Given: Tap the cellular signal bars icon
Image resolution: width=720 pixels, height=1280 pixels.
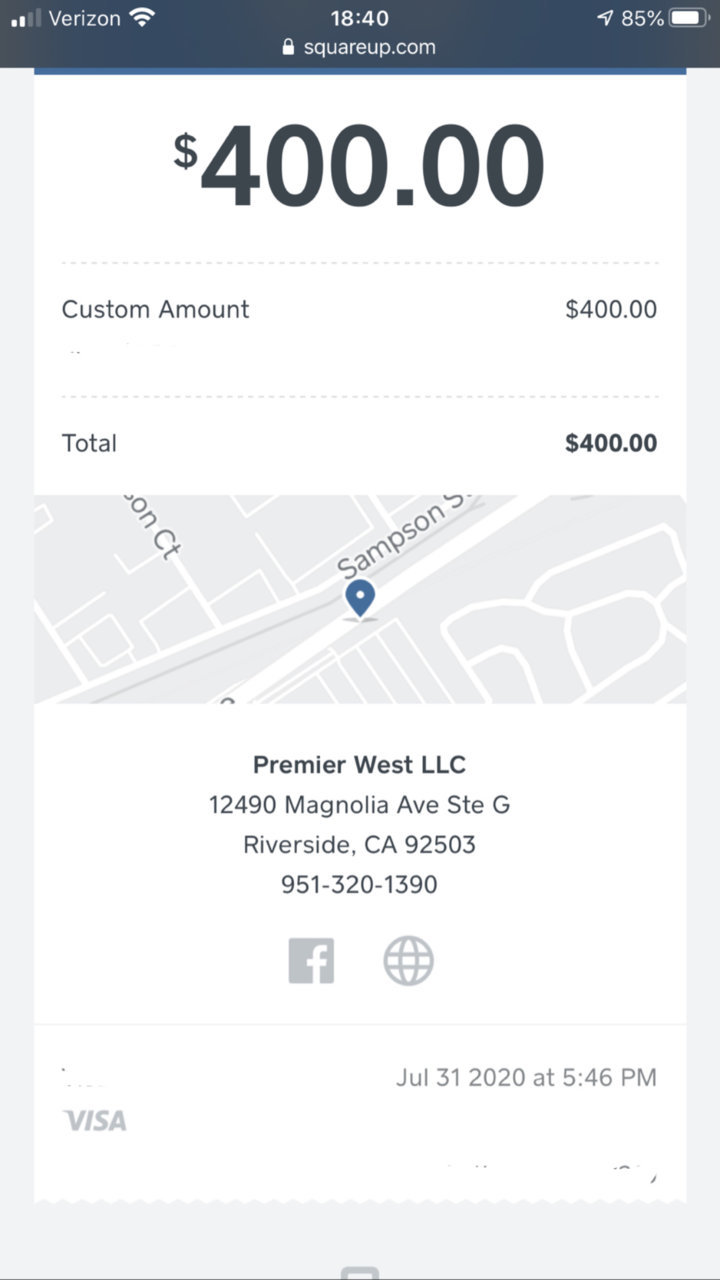Looking at the screenshot, I should [26, 18].
